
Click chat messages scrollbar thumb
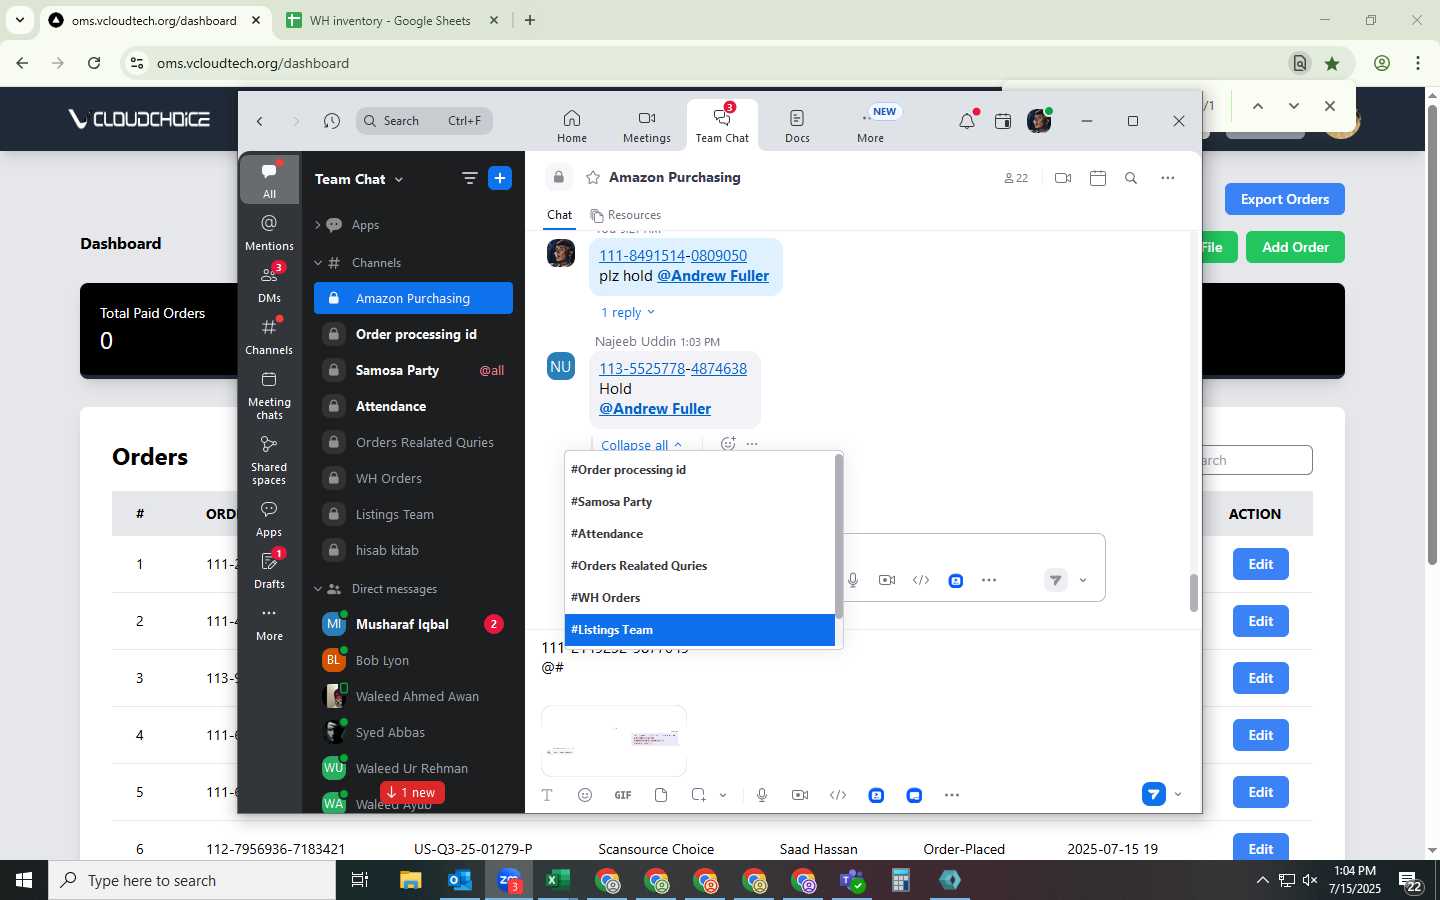[1193, 593]
